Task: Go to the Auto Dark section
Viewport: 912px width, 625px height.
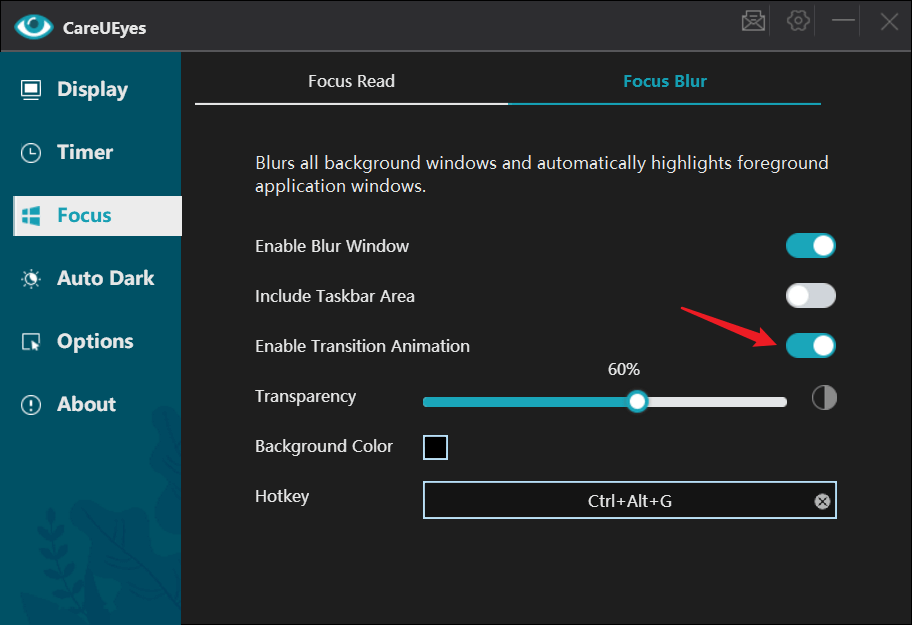Action: 97,278
